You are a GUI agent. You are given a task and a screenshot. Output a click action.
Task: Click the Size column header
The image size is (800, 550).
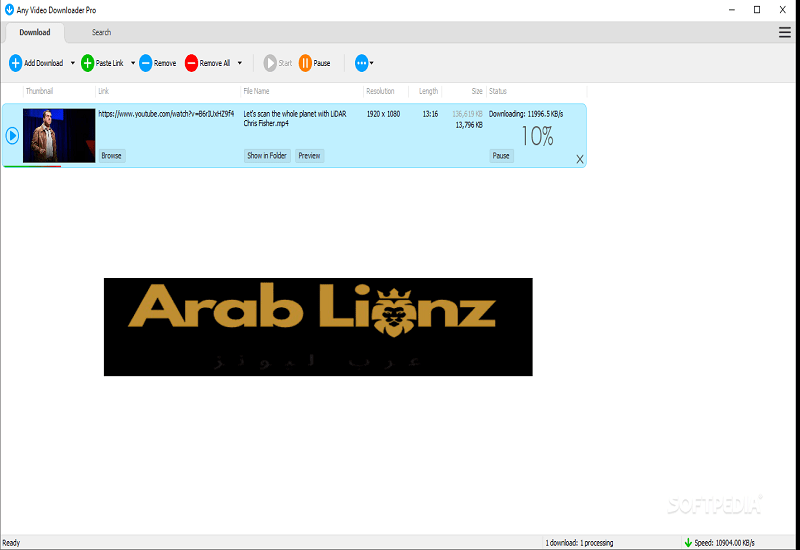coord(477,91)
